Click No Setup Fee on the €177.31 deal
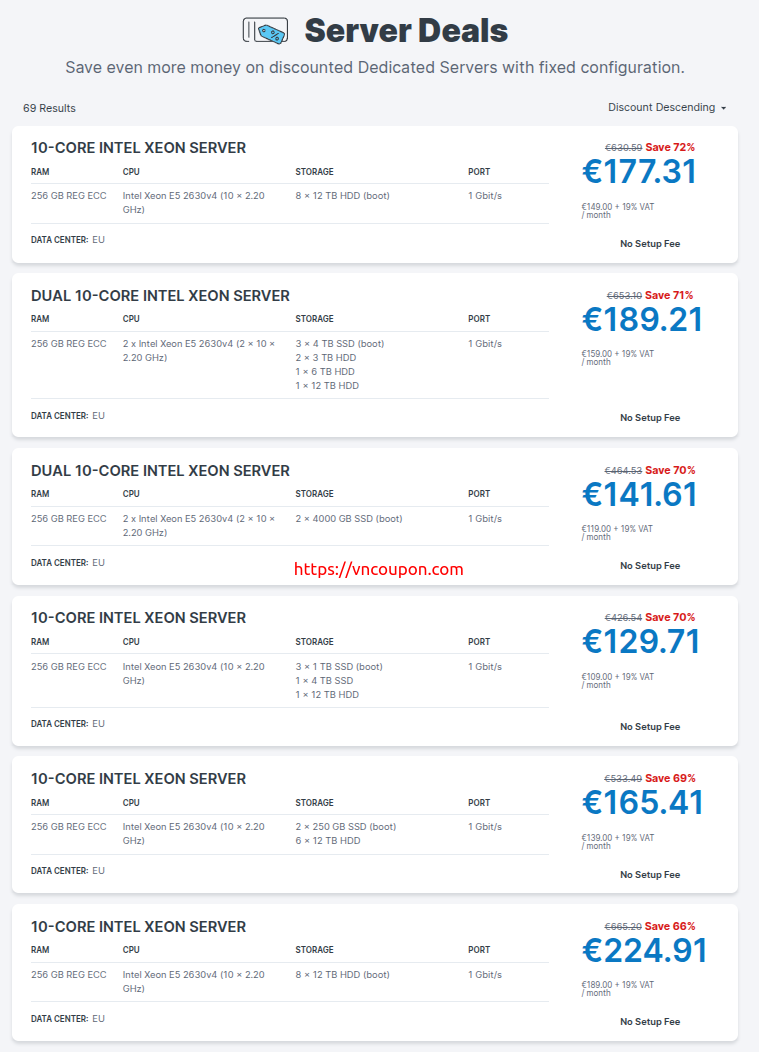The height and width of the screenshot is (1052, 759). pyautogui.click(x=650, y=244)
